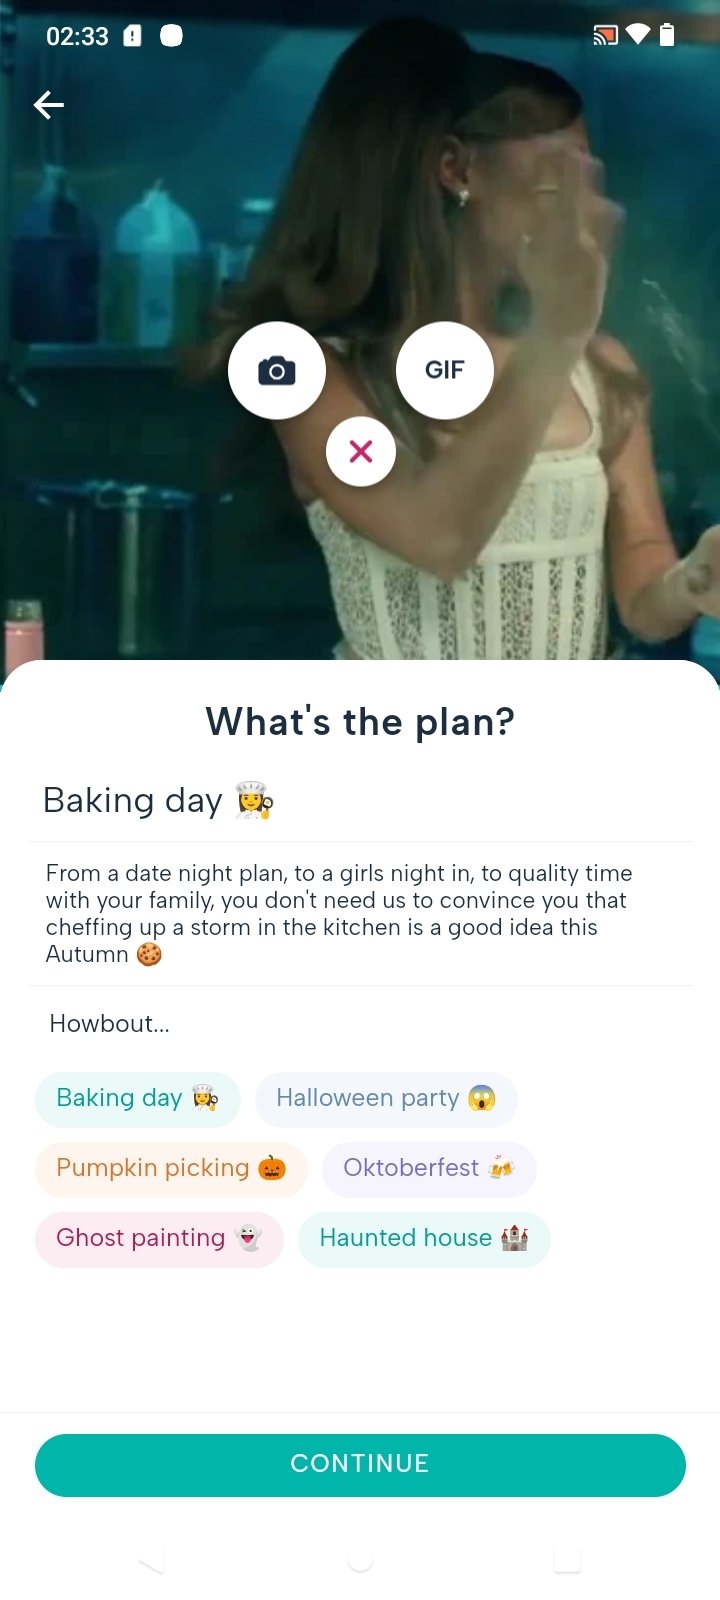Tap the Wi-Fi status icon
The width and height of the screenshot is (720, 1600).
637,36
